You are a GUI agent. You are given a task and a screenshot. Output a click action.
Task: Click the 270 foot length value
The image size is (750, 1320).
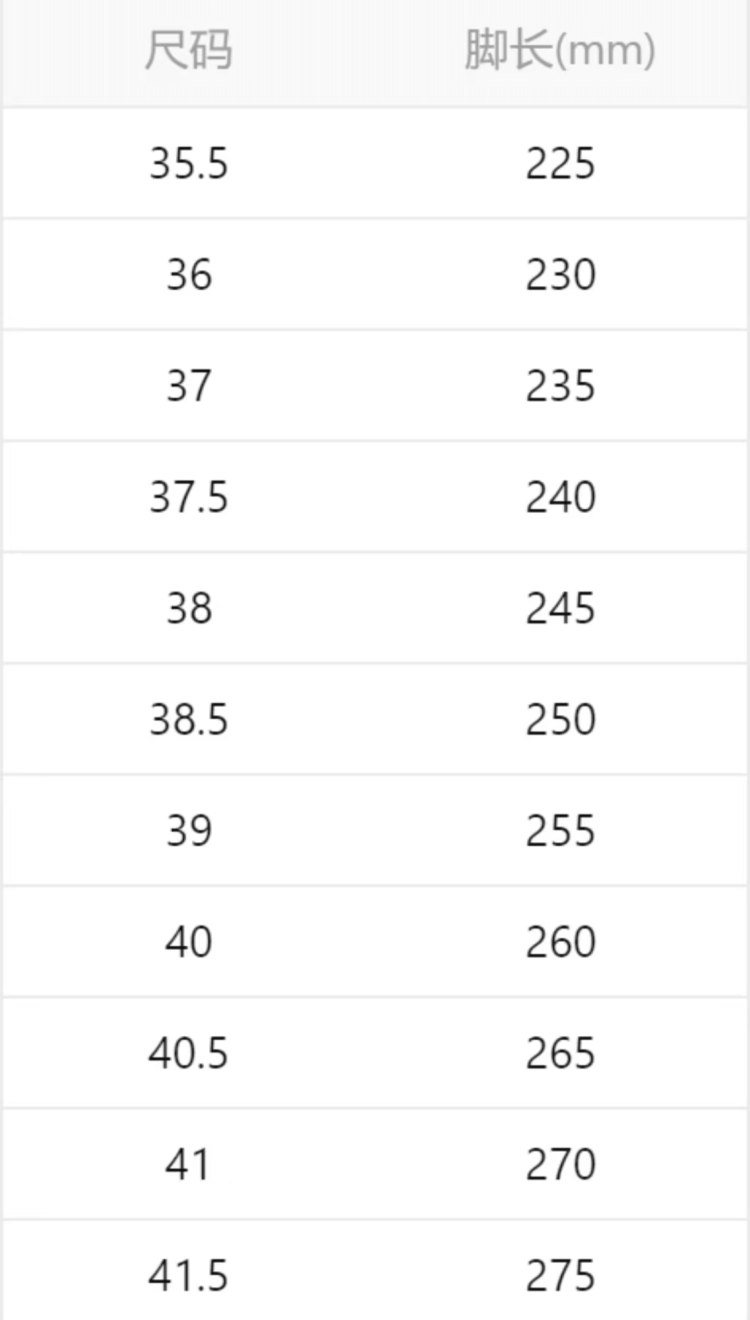[560, 1163]
